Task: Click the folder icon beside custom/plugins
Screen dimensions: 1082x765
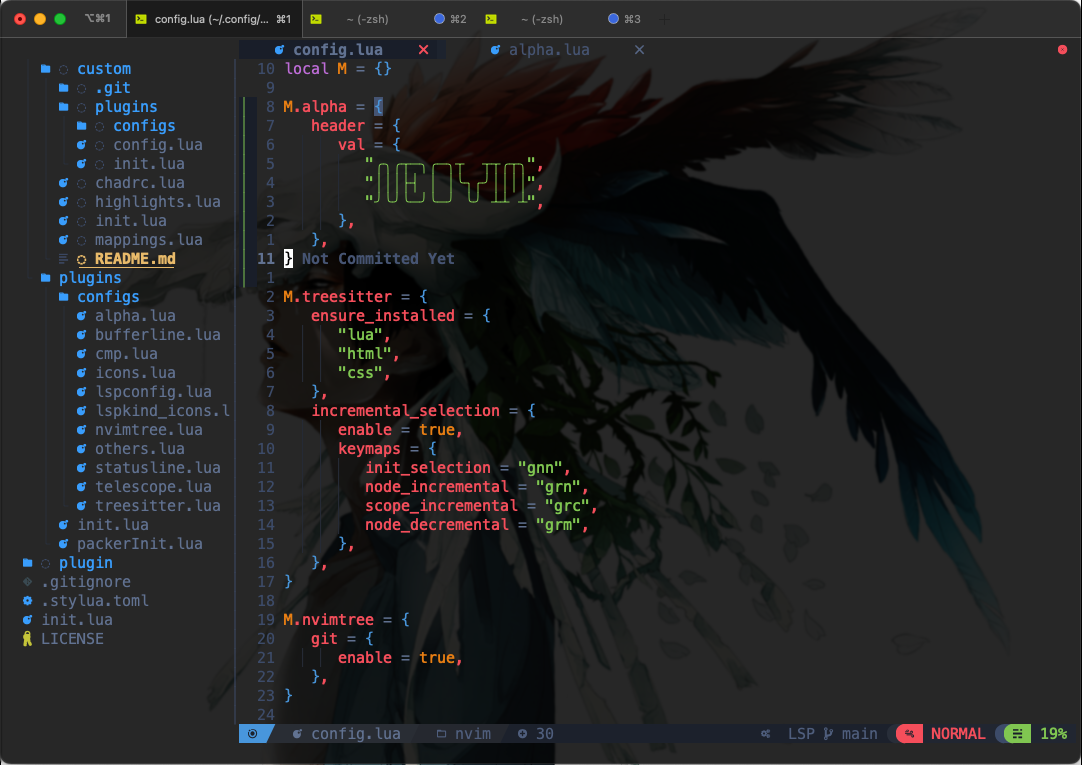Action: 63,106
